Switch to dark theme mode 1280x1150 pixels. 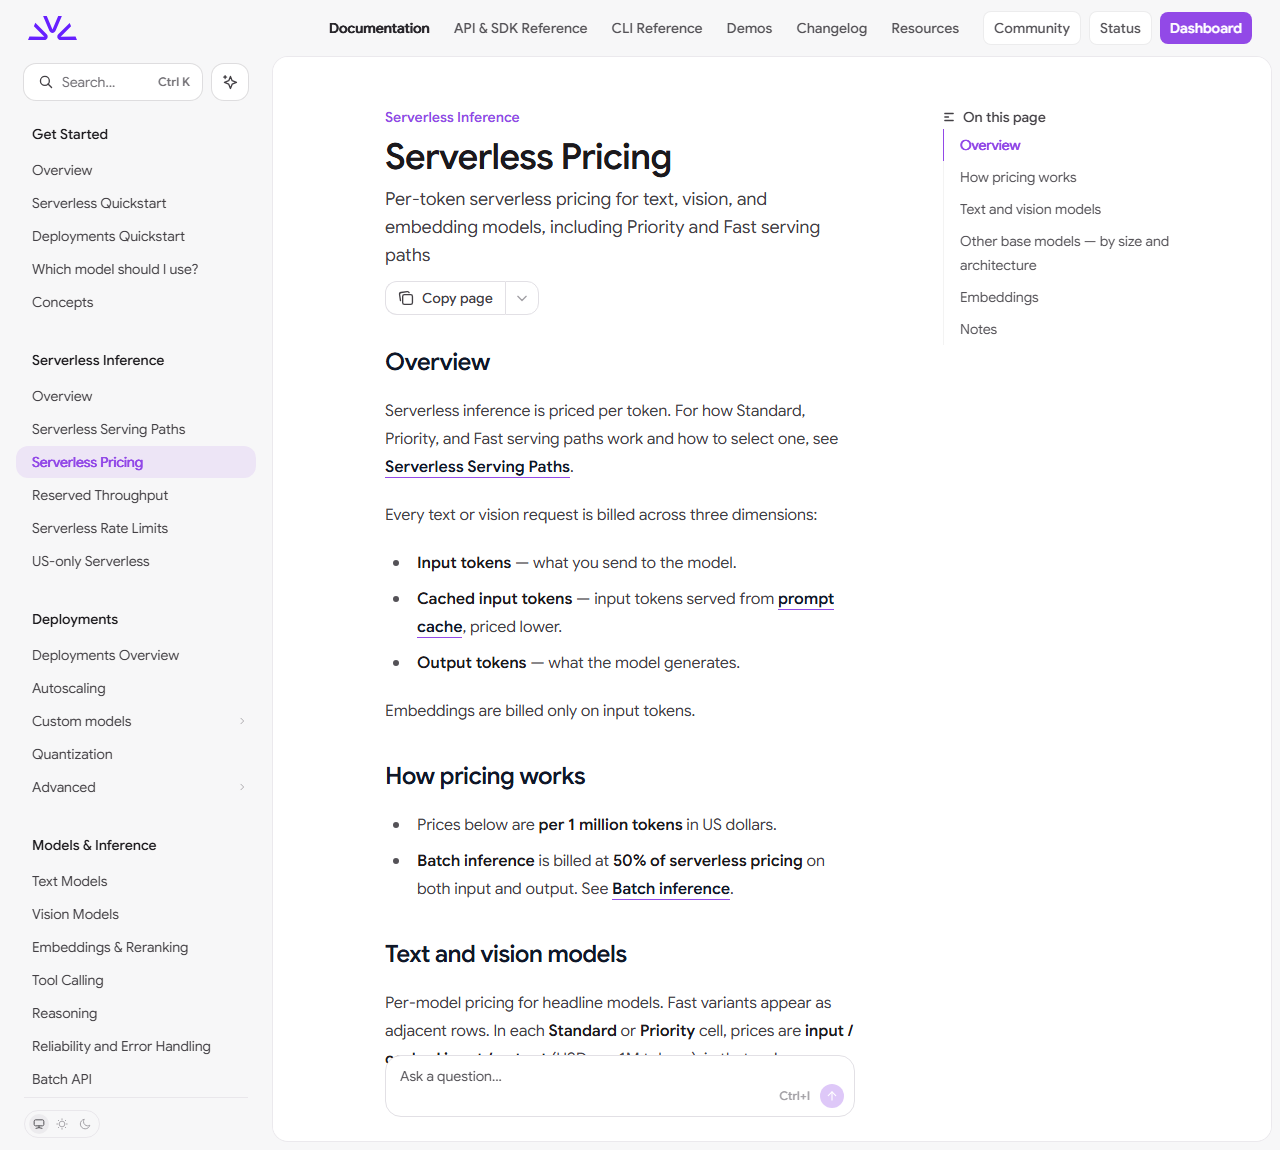click(85, 1124)
